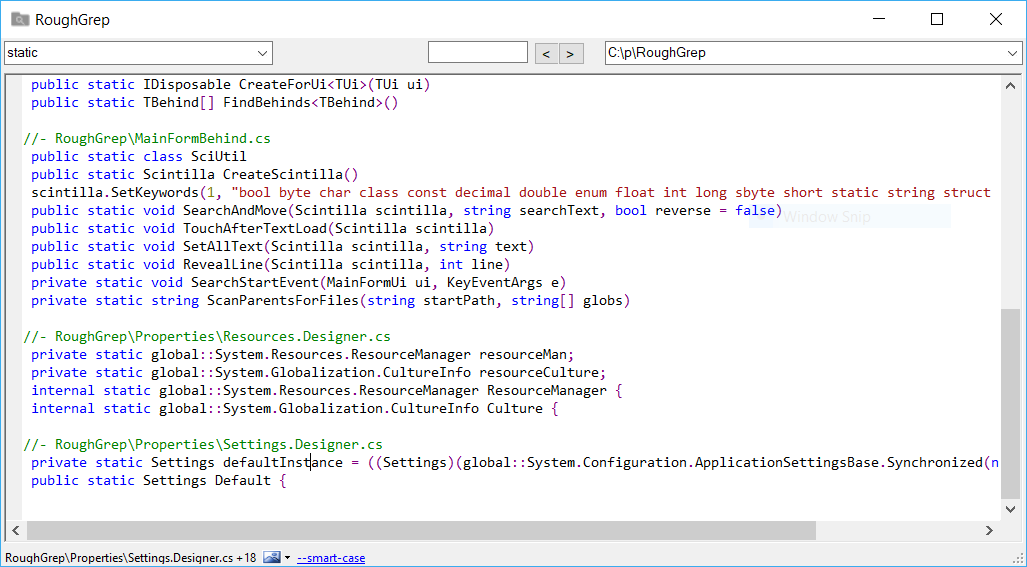This screenshot has height=567, width=1027.
Task: Click the vertical scrollbar up arrow
Action: click(x=1010, y=86)
